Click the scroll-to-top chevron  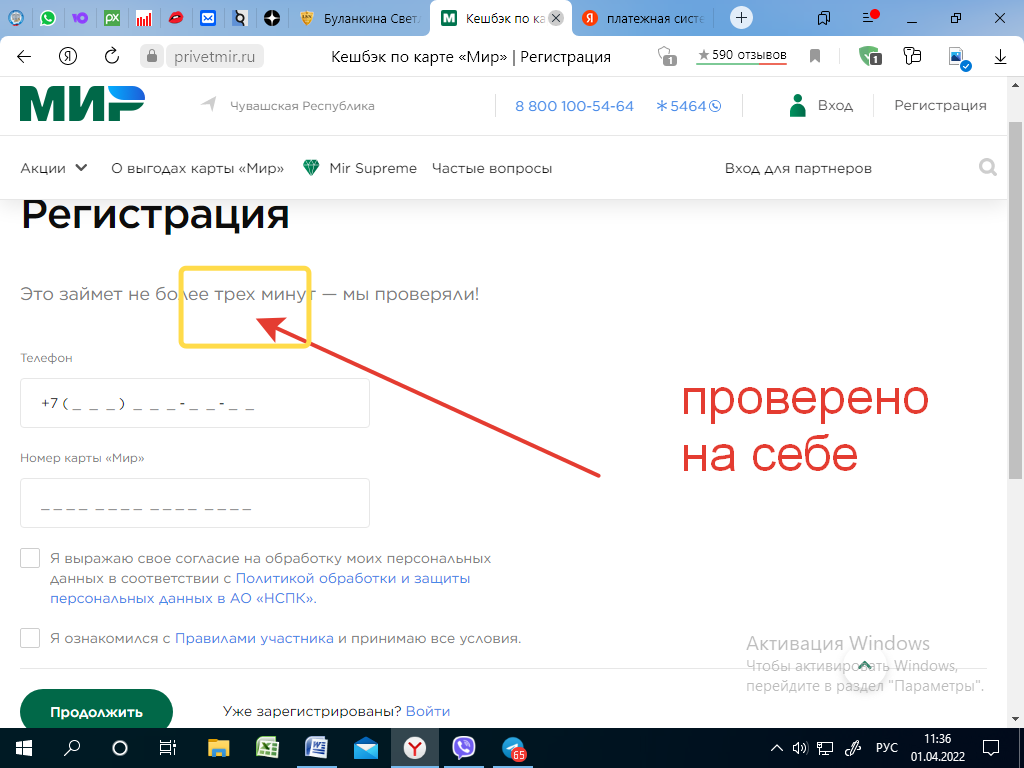864,663
